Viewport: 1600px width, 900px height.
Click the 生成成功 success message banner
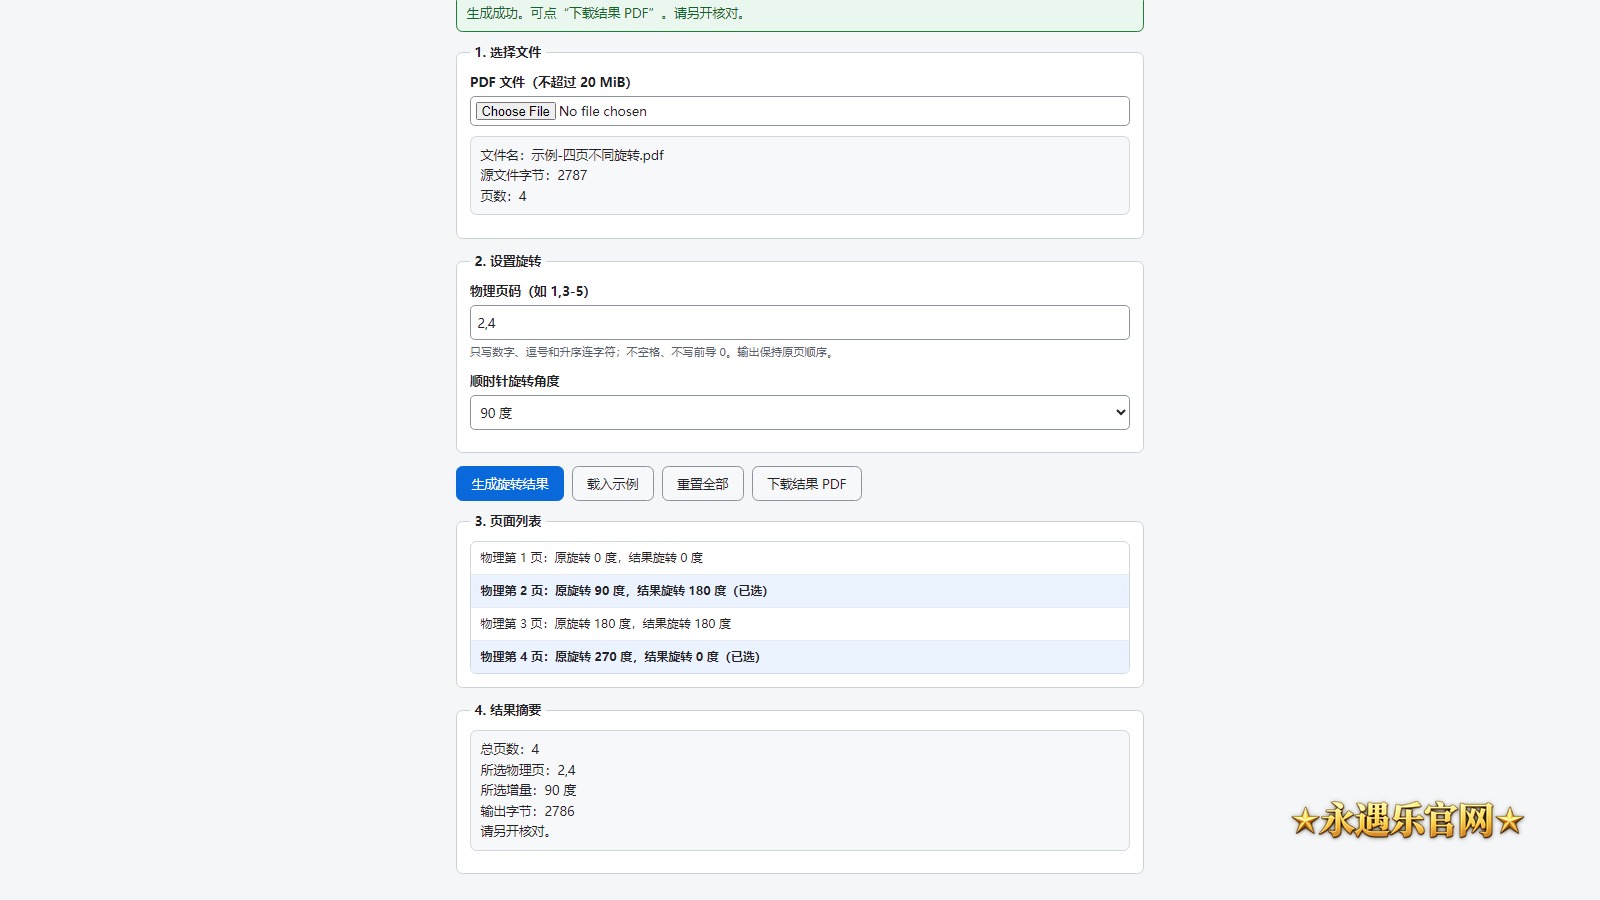click(800, 14)
